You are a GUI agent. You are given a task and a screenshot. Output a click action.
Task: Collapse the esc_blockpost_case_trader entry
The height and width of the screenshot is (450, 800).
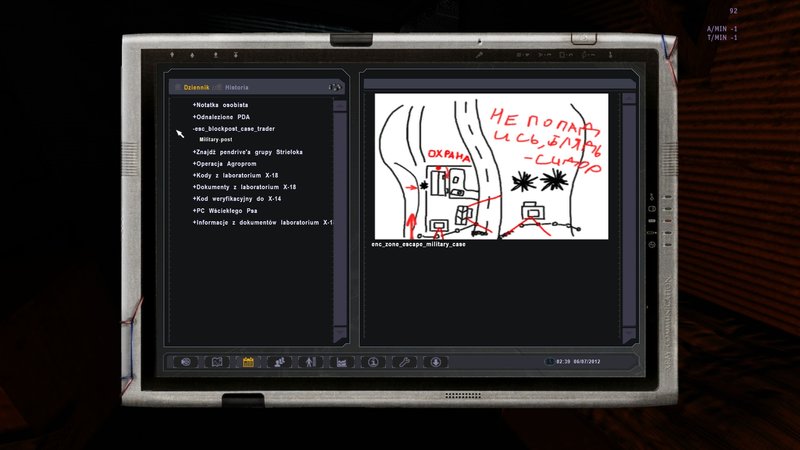(x=235, y=129)
